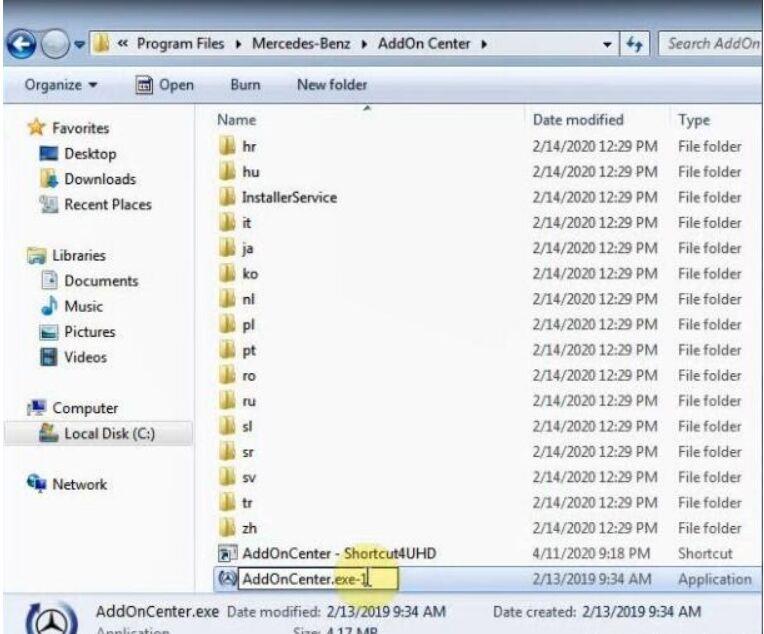Select Program Files in the breadcrumb

click(x=180, y=44)
